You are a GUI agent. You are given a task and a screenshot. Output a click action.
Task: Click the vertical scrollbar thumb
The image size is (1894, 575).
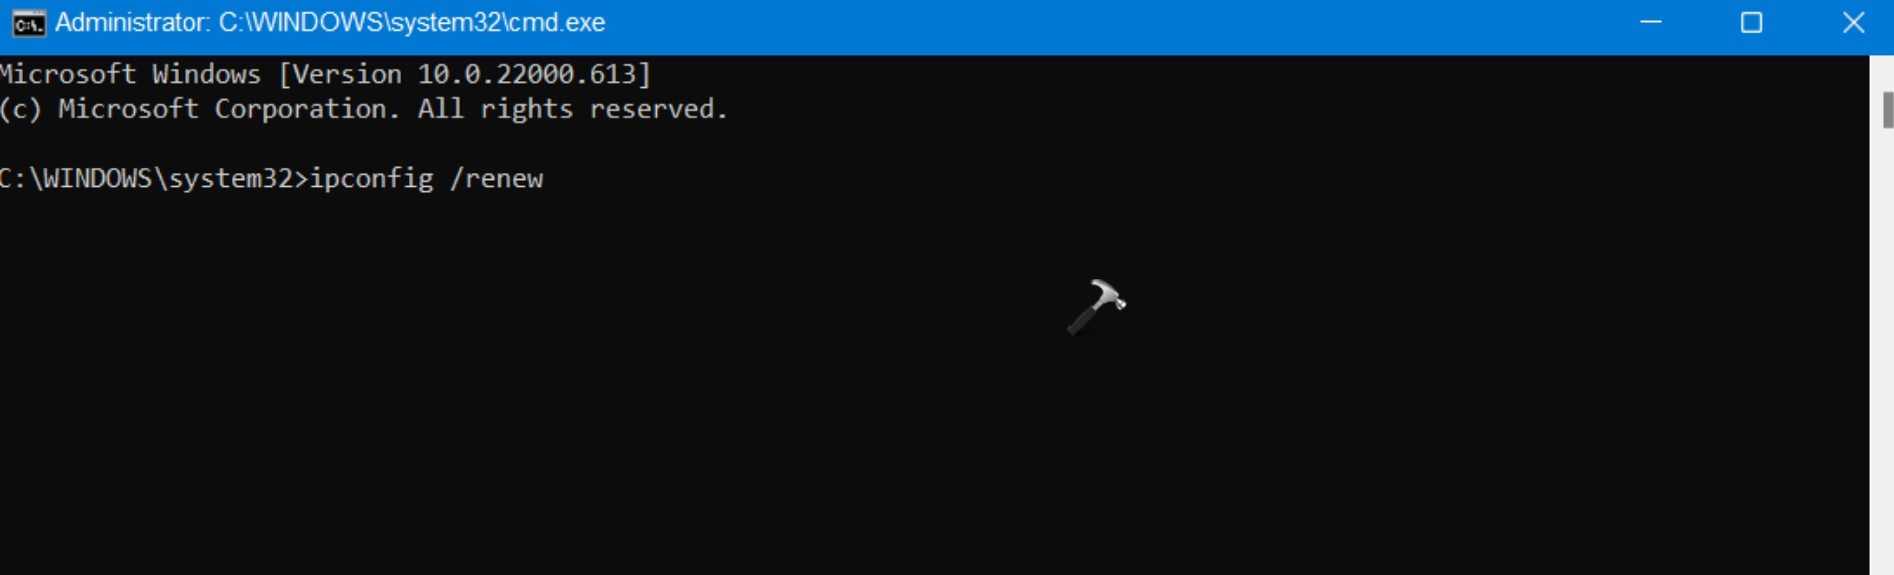1887,110
